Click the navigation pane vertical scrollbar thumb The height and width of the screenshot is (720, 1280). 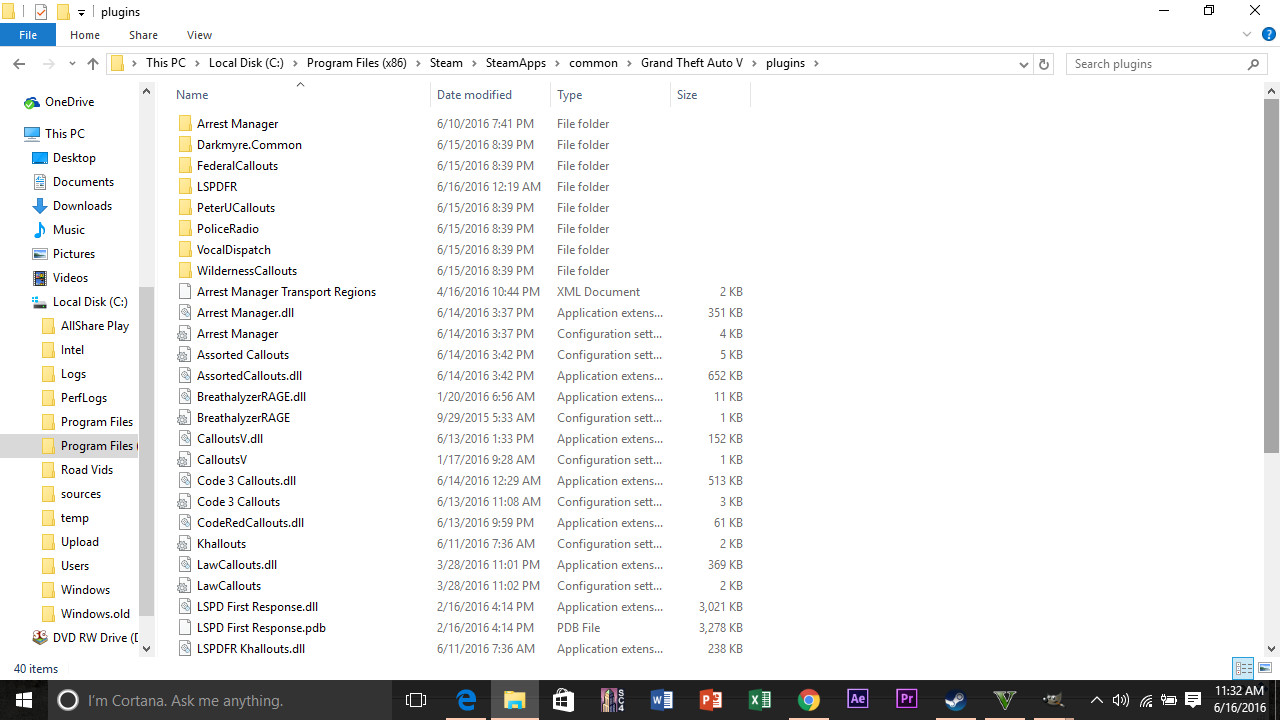click(146, 450)
